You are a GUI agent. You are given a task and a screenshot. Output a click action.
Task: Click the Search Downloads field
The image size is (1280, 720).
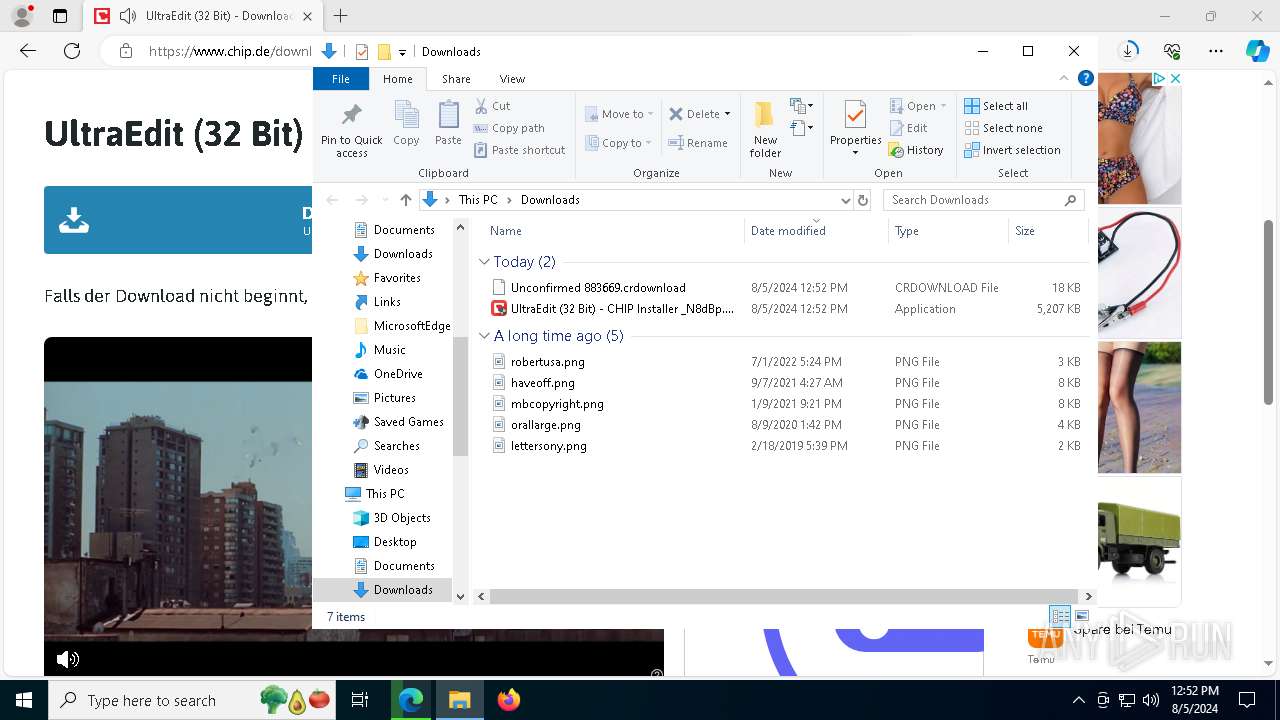[x=984, y=200]
